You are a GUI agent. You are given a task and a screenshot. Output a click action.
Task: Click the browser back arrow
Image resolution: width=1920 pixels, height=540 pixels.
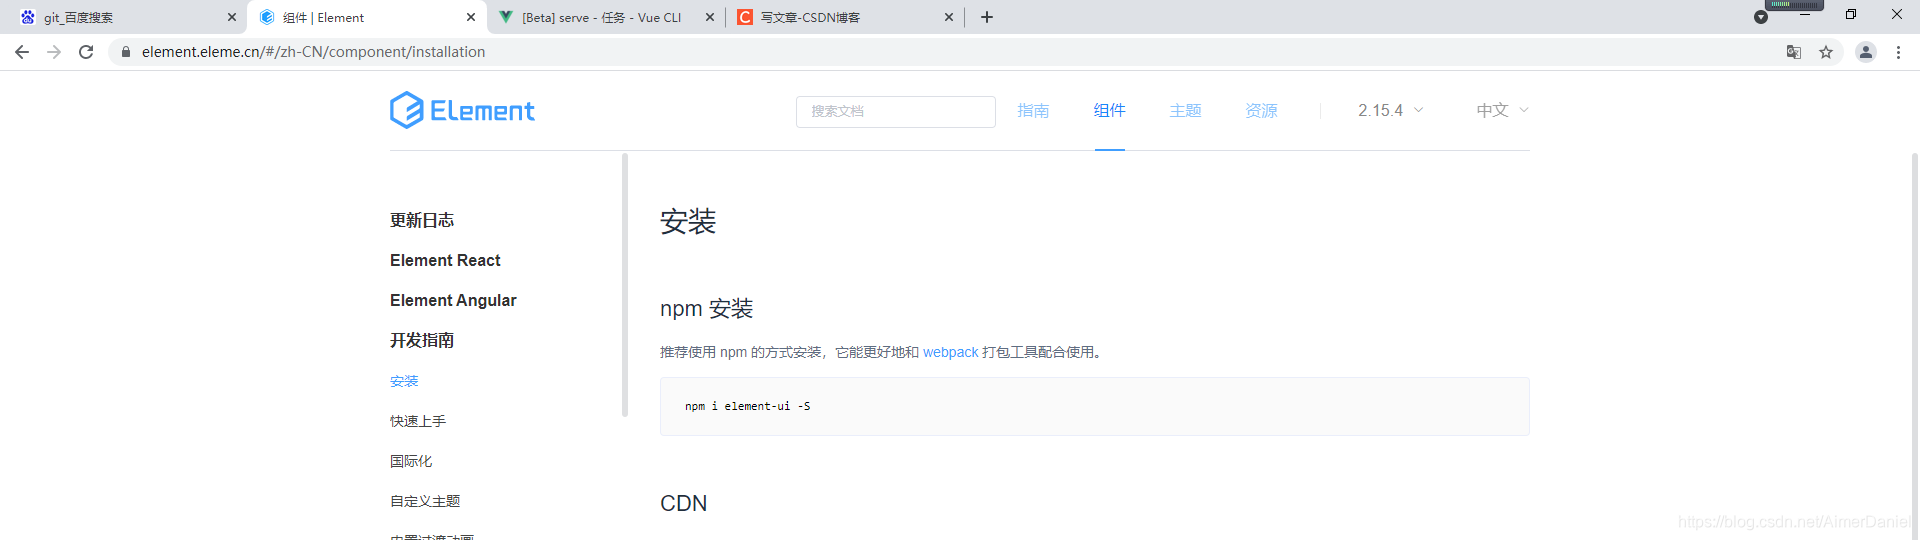(22, 52)
